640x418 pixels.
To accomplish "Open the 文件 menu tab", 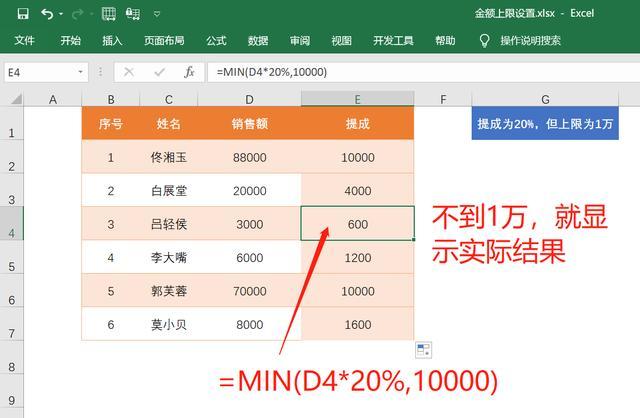I will pos(25,41).
